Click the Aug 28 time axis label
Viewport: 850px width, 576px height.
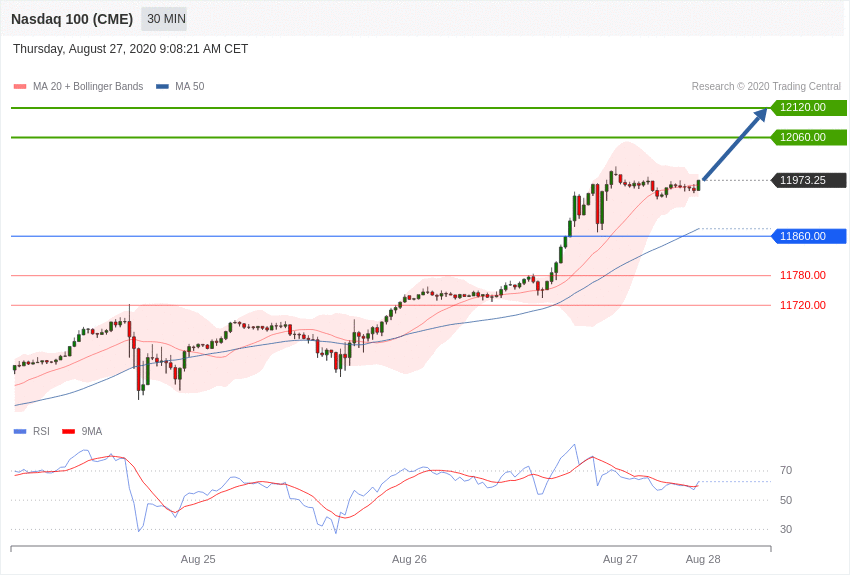pyautogui.click(x=703, y=560)
